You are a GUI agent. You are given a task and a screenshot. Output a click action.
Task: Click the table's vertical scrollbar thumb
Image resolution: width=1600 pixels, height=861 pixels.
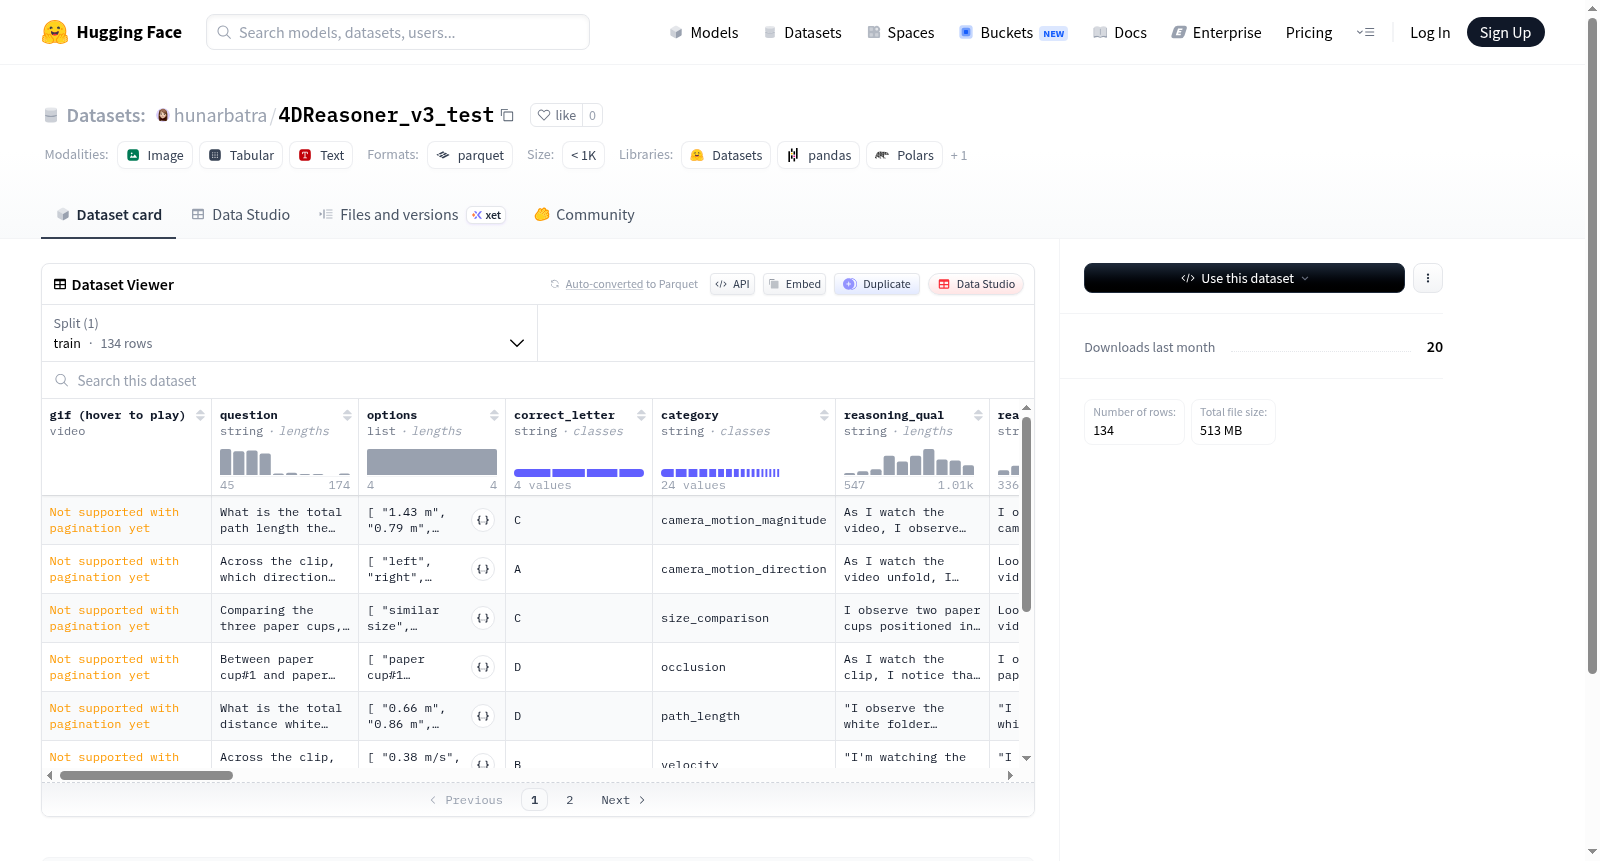tap(1026, 514)
